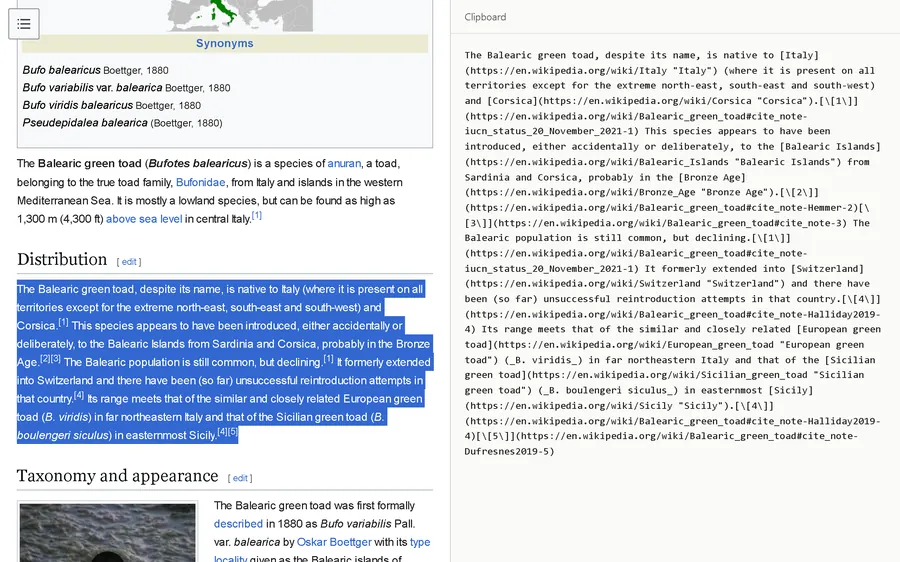
Task: Edit the Taxonomy and appearance section
Action: click(240, 478)
